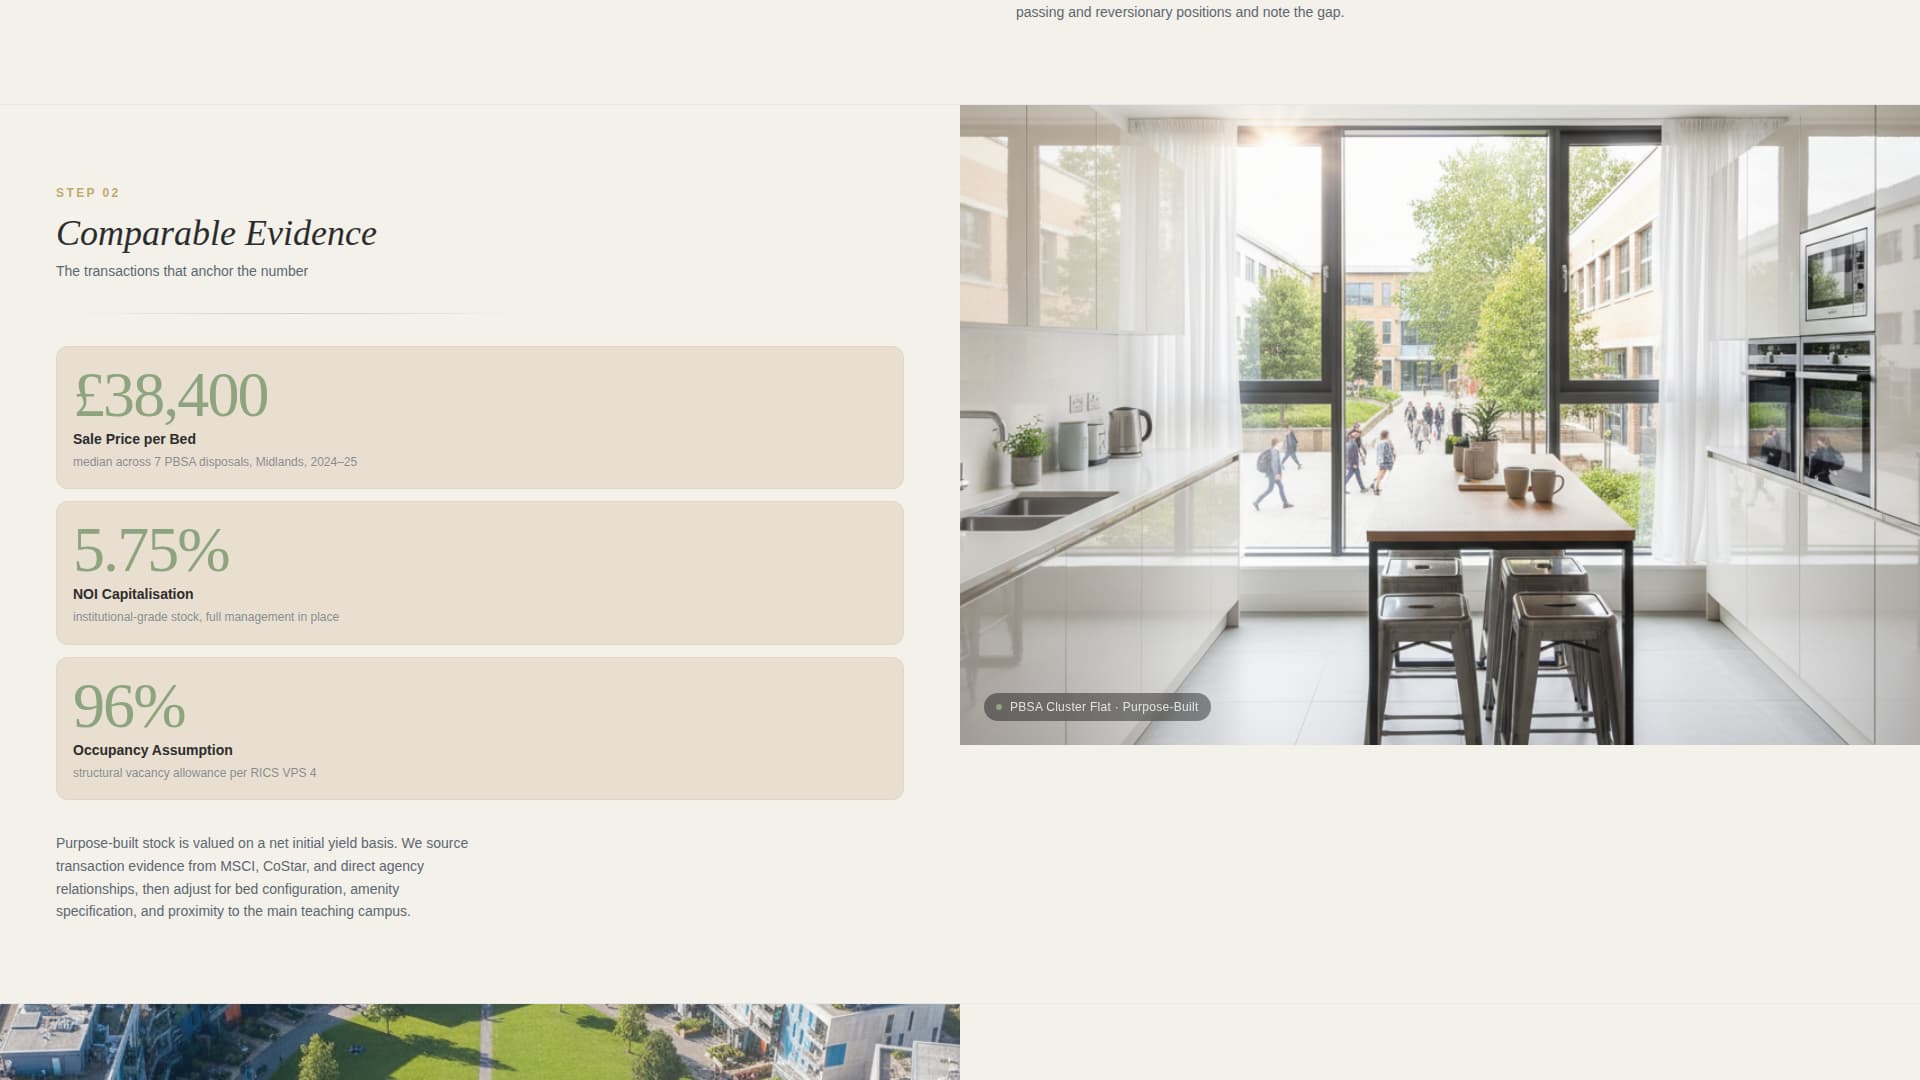1920x1080 pixels.
Task: Click the green dot in the image caption badge
Action: point(999,707)
